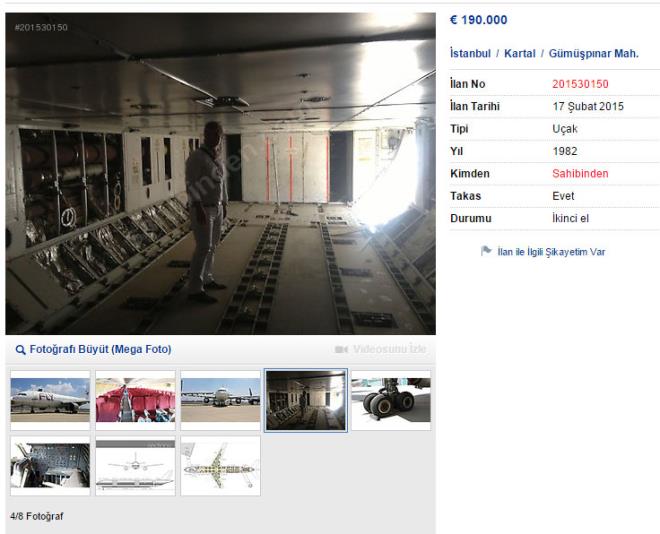Click the Sahibinden seller link
The width and height of the screenshot is (660, 534).
click(580, 173)
